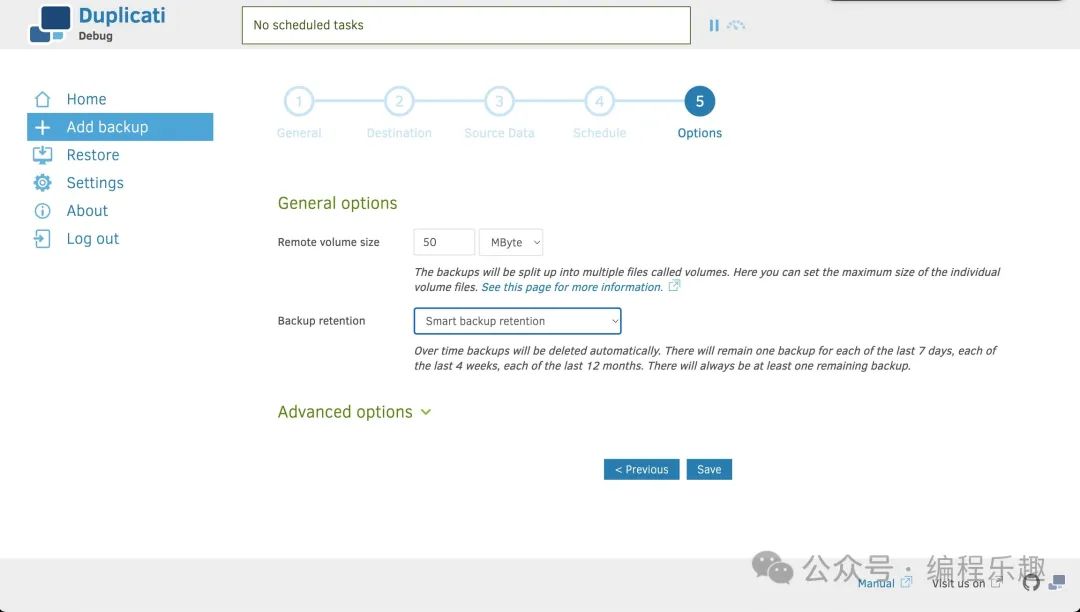Open the MByte size unit dropdown
The width and height of the screenshot is (1080, 612).
pos(511,242)
